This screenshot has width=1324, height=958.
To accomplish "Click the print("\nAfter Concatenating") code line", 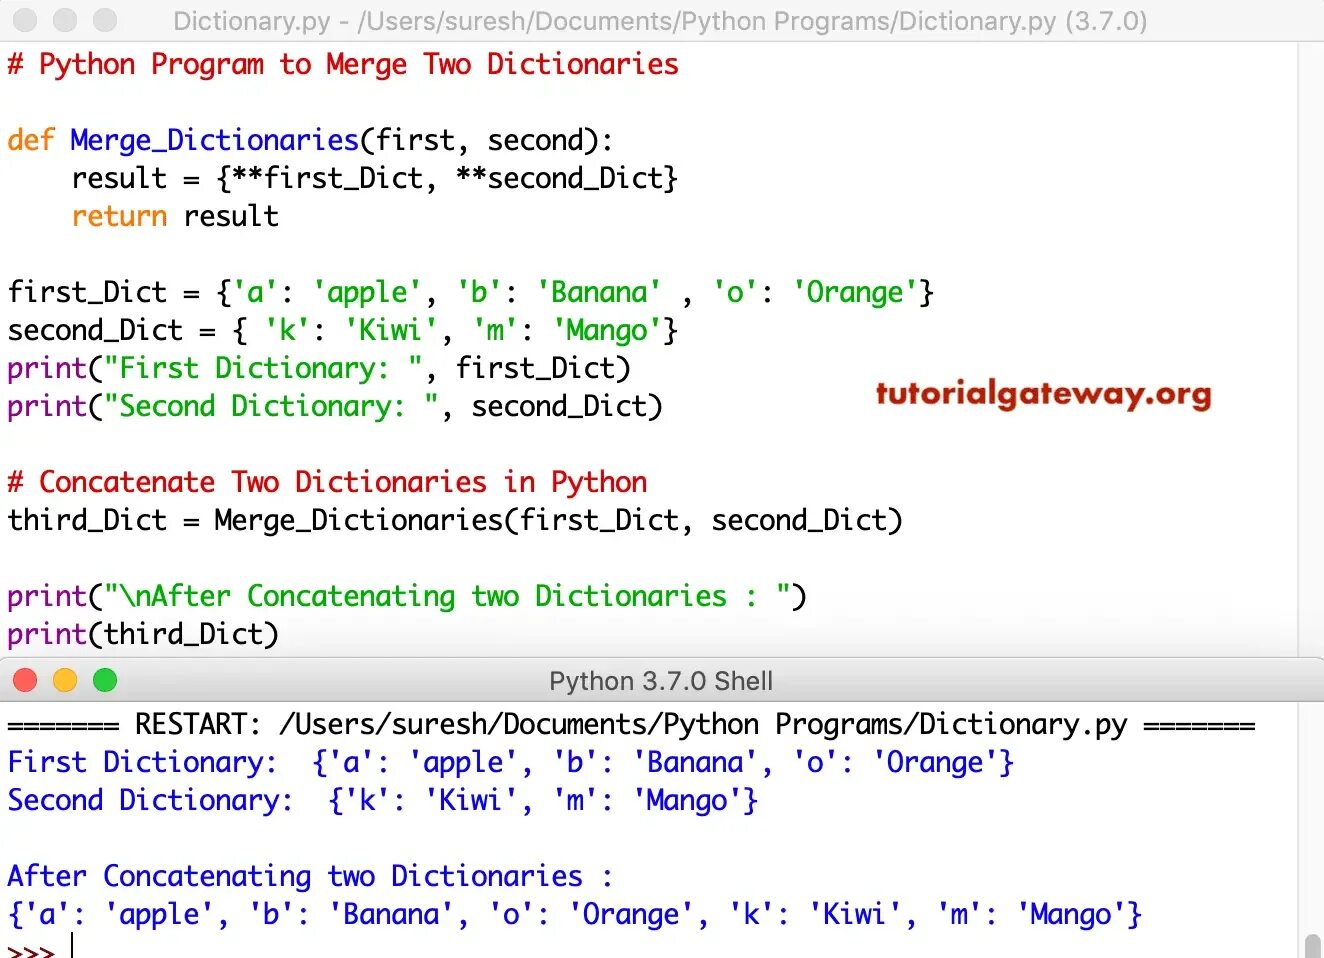I will (x=407, y=597).
